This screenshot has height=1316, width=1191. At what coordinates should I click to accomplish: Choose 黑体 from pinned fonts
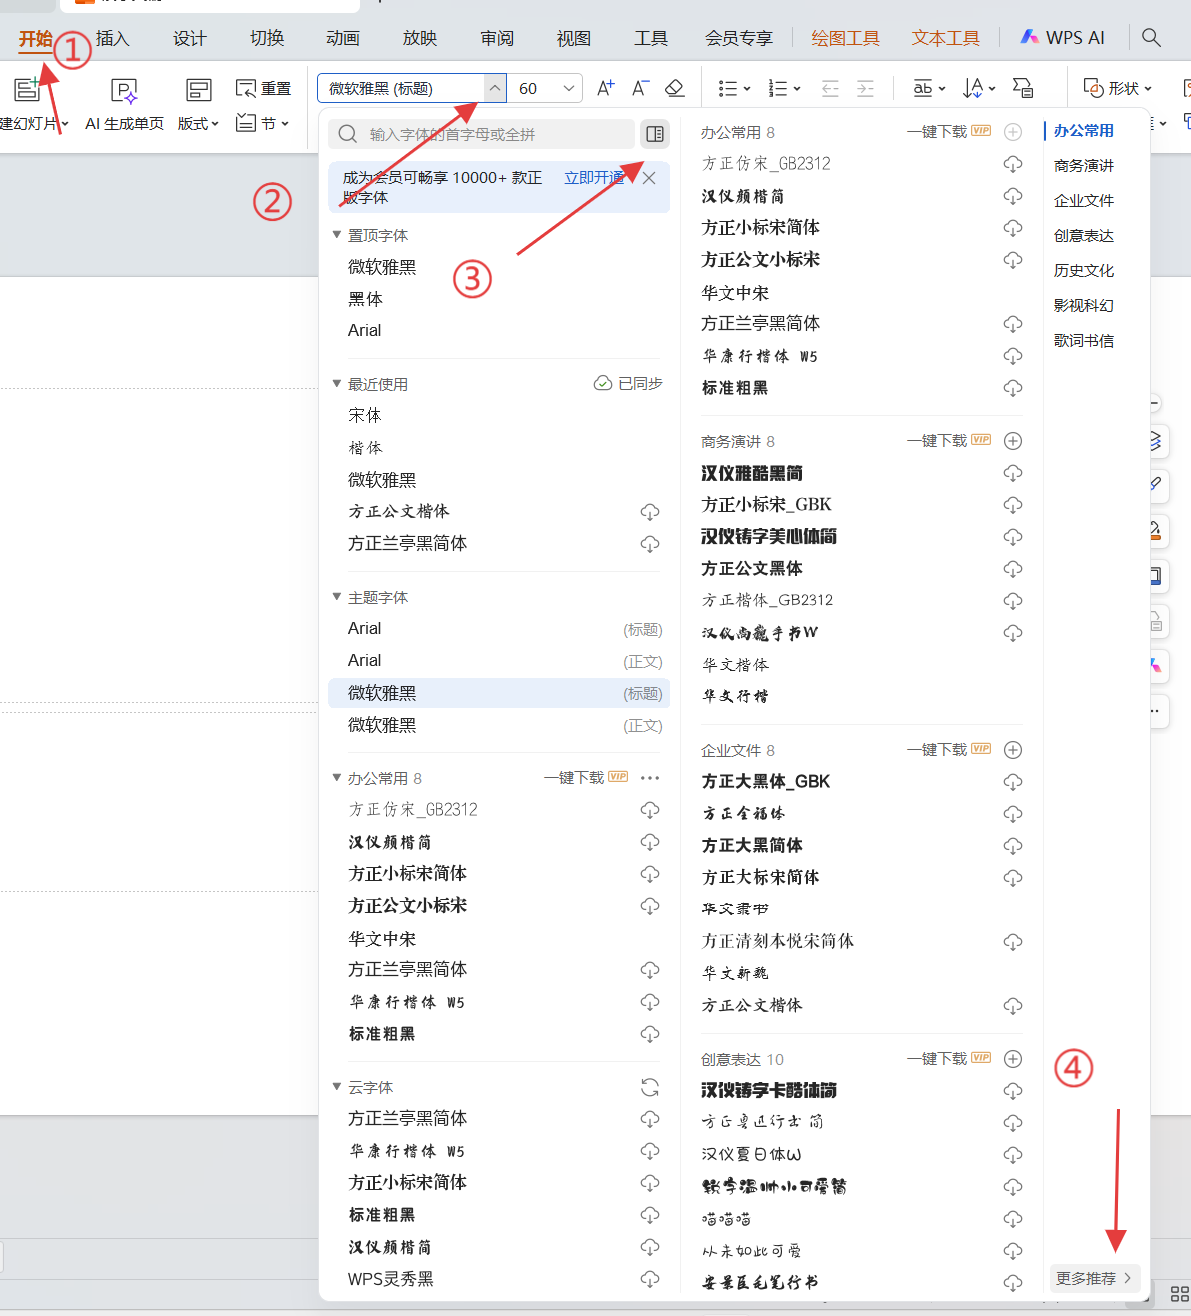[x=365, y=299]
